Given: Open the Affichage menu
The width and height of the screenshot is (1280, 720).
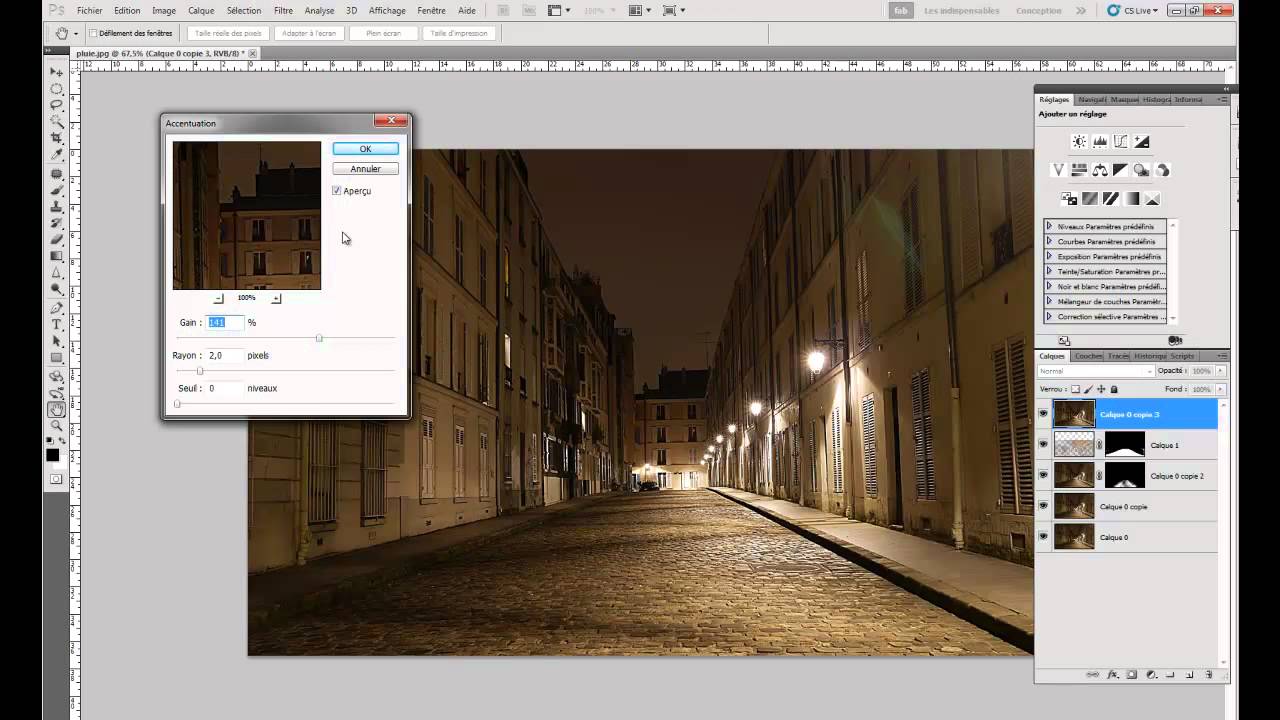Looking at the screenshot, I should click(387, 10).
